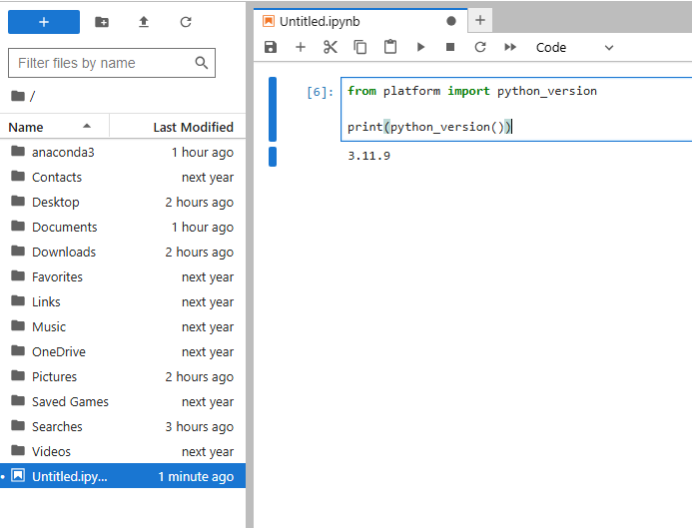Image resolution: width=693 pixels, height=529 pixels.
Task: Open the Code cell type dropdown
Action: tap(575, 47)
